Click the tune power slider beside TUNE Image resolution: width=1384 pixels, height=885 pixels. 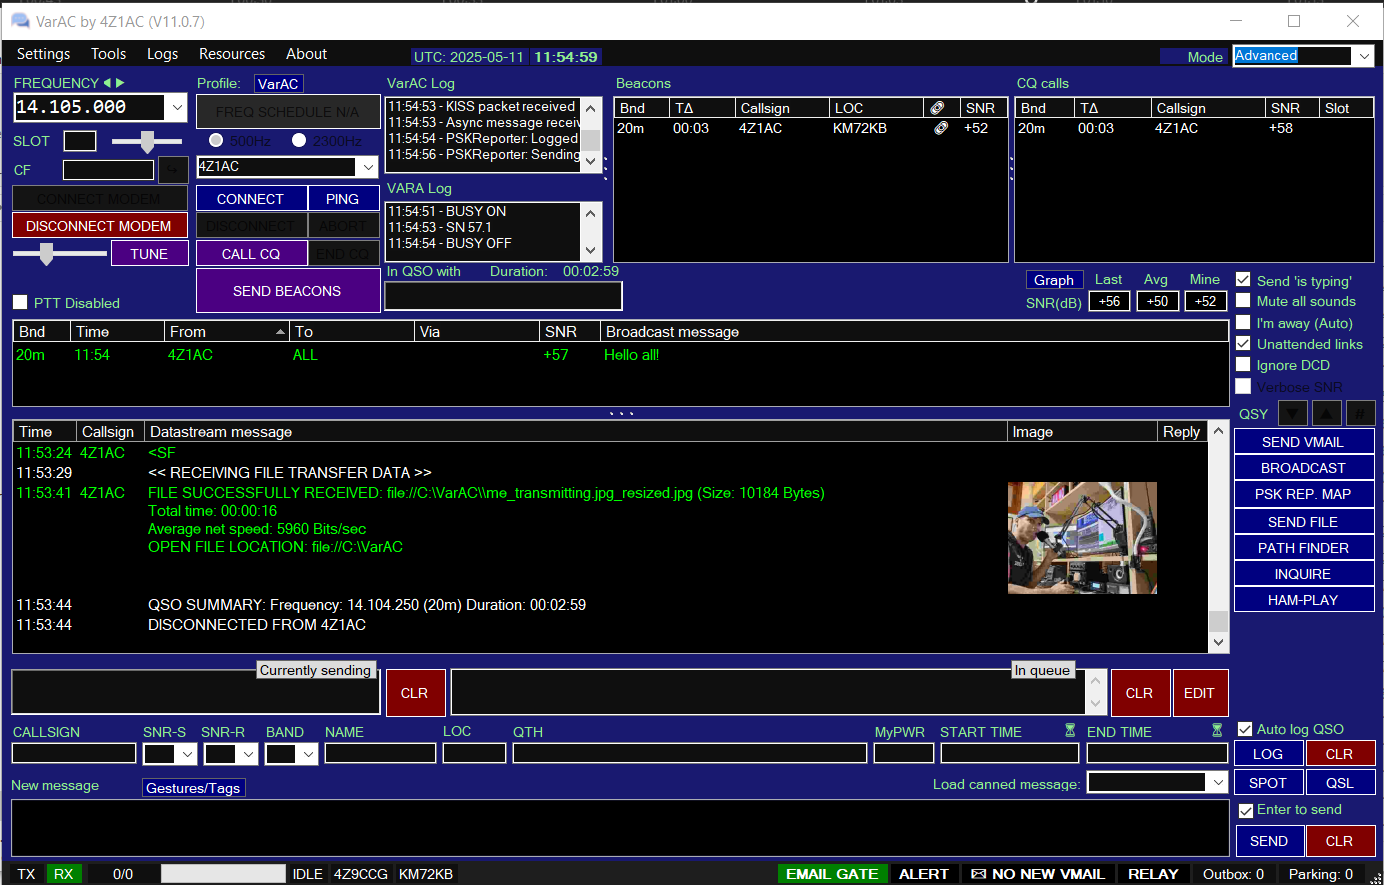click(x=46, y=254)
